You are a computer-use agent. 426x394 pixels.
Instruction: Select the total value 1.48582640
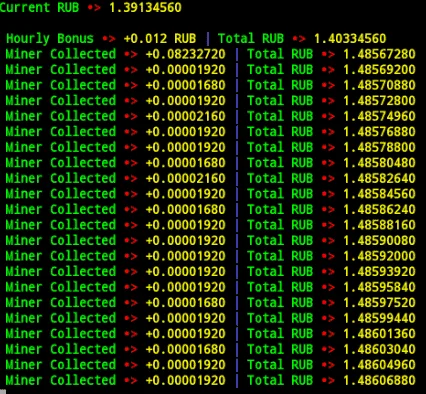379,178
